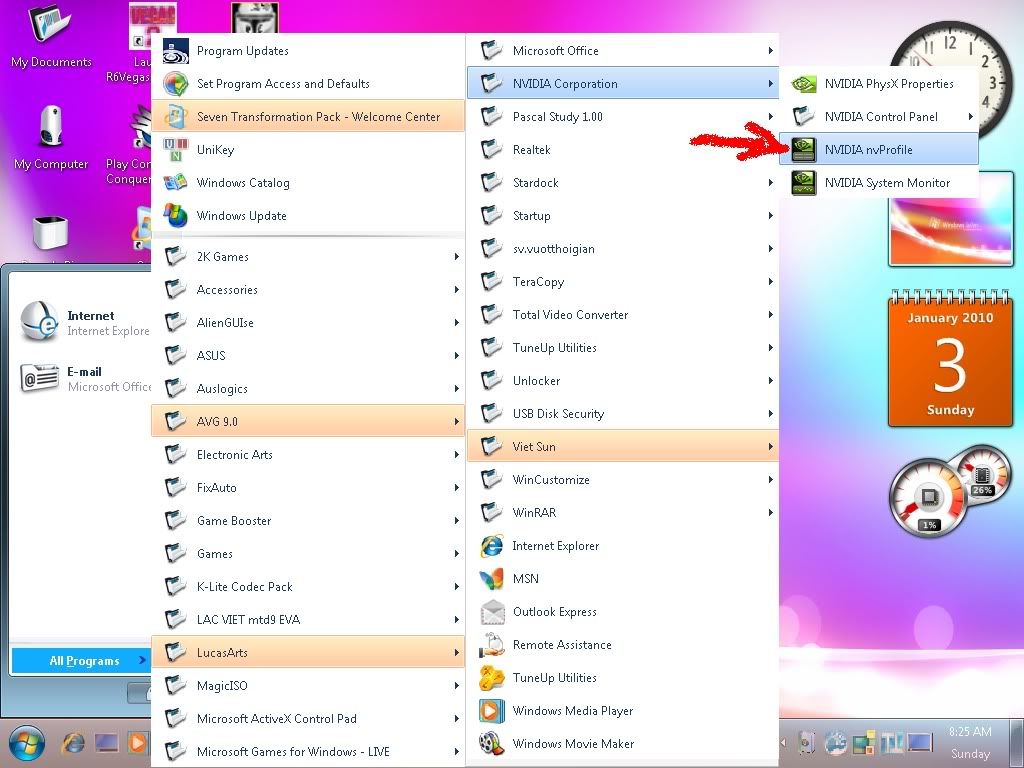
Task: Click the MSN butterfly icon
Action: [x=491, y=579]
